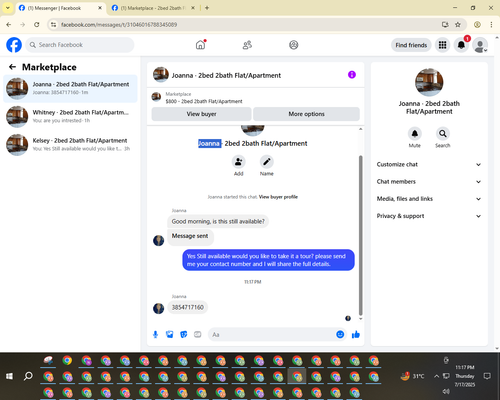Bookmark page with the star icon

(458, 24)
